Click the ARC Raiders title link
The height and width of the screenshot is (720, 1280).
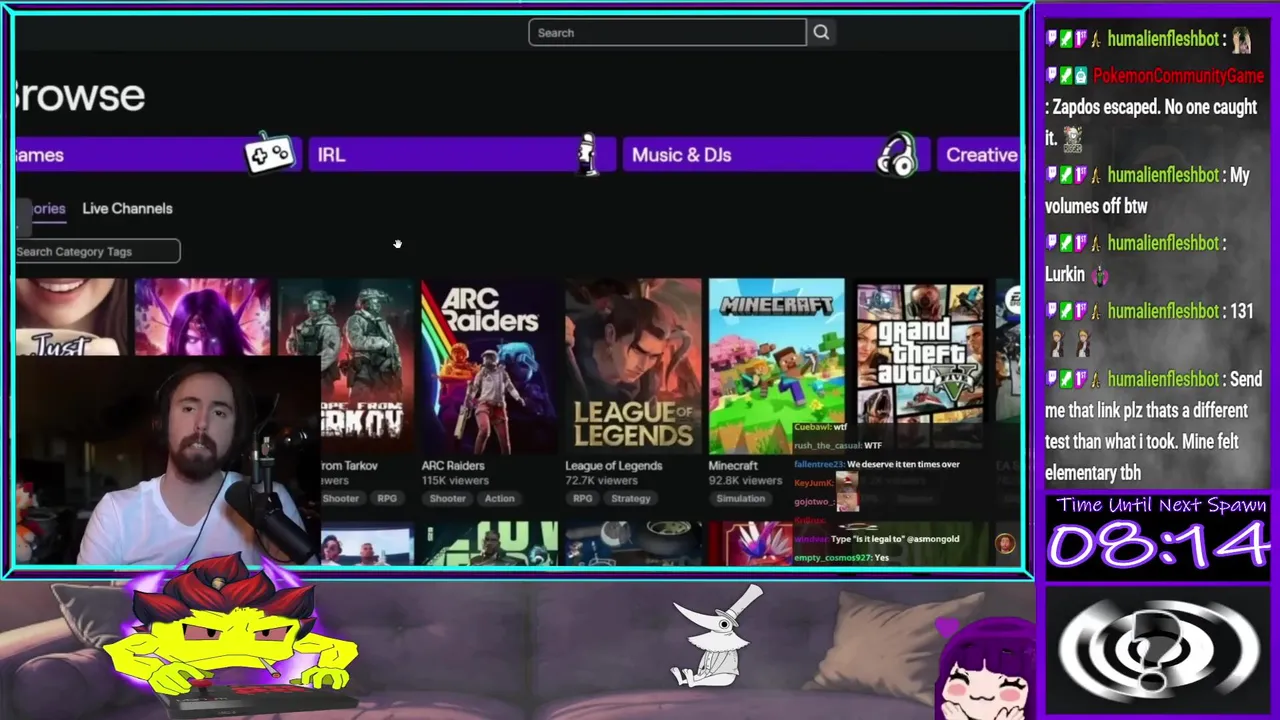(453, 465)
